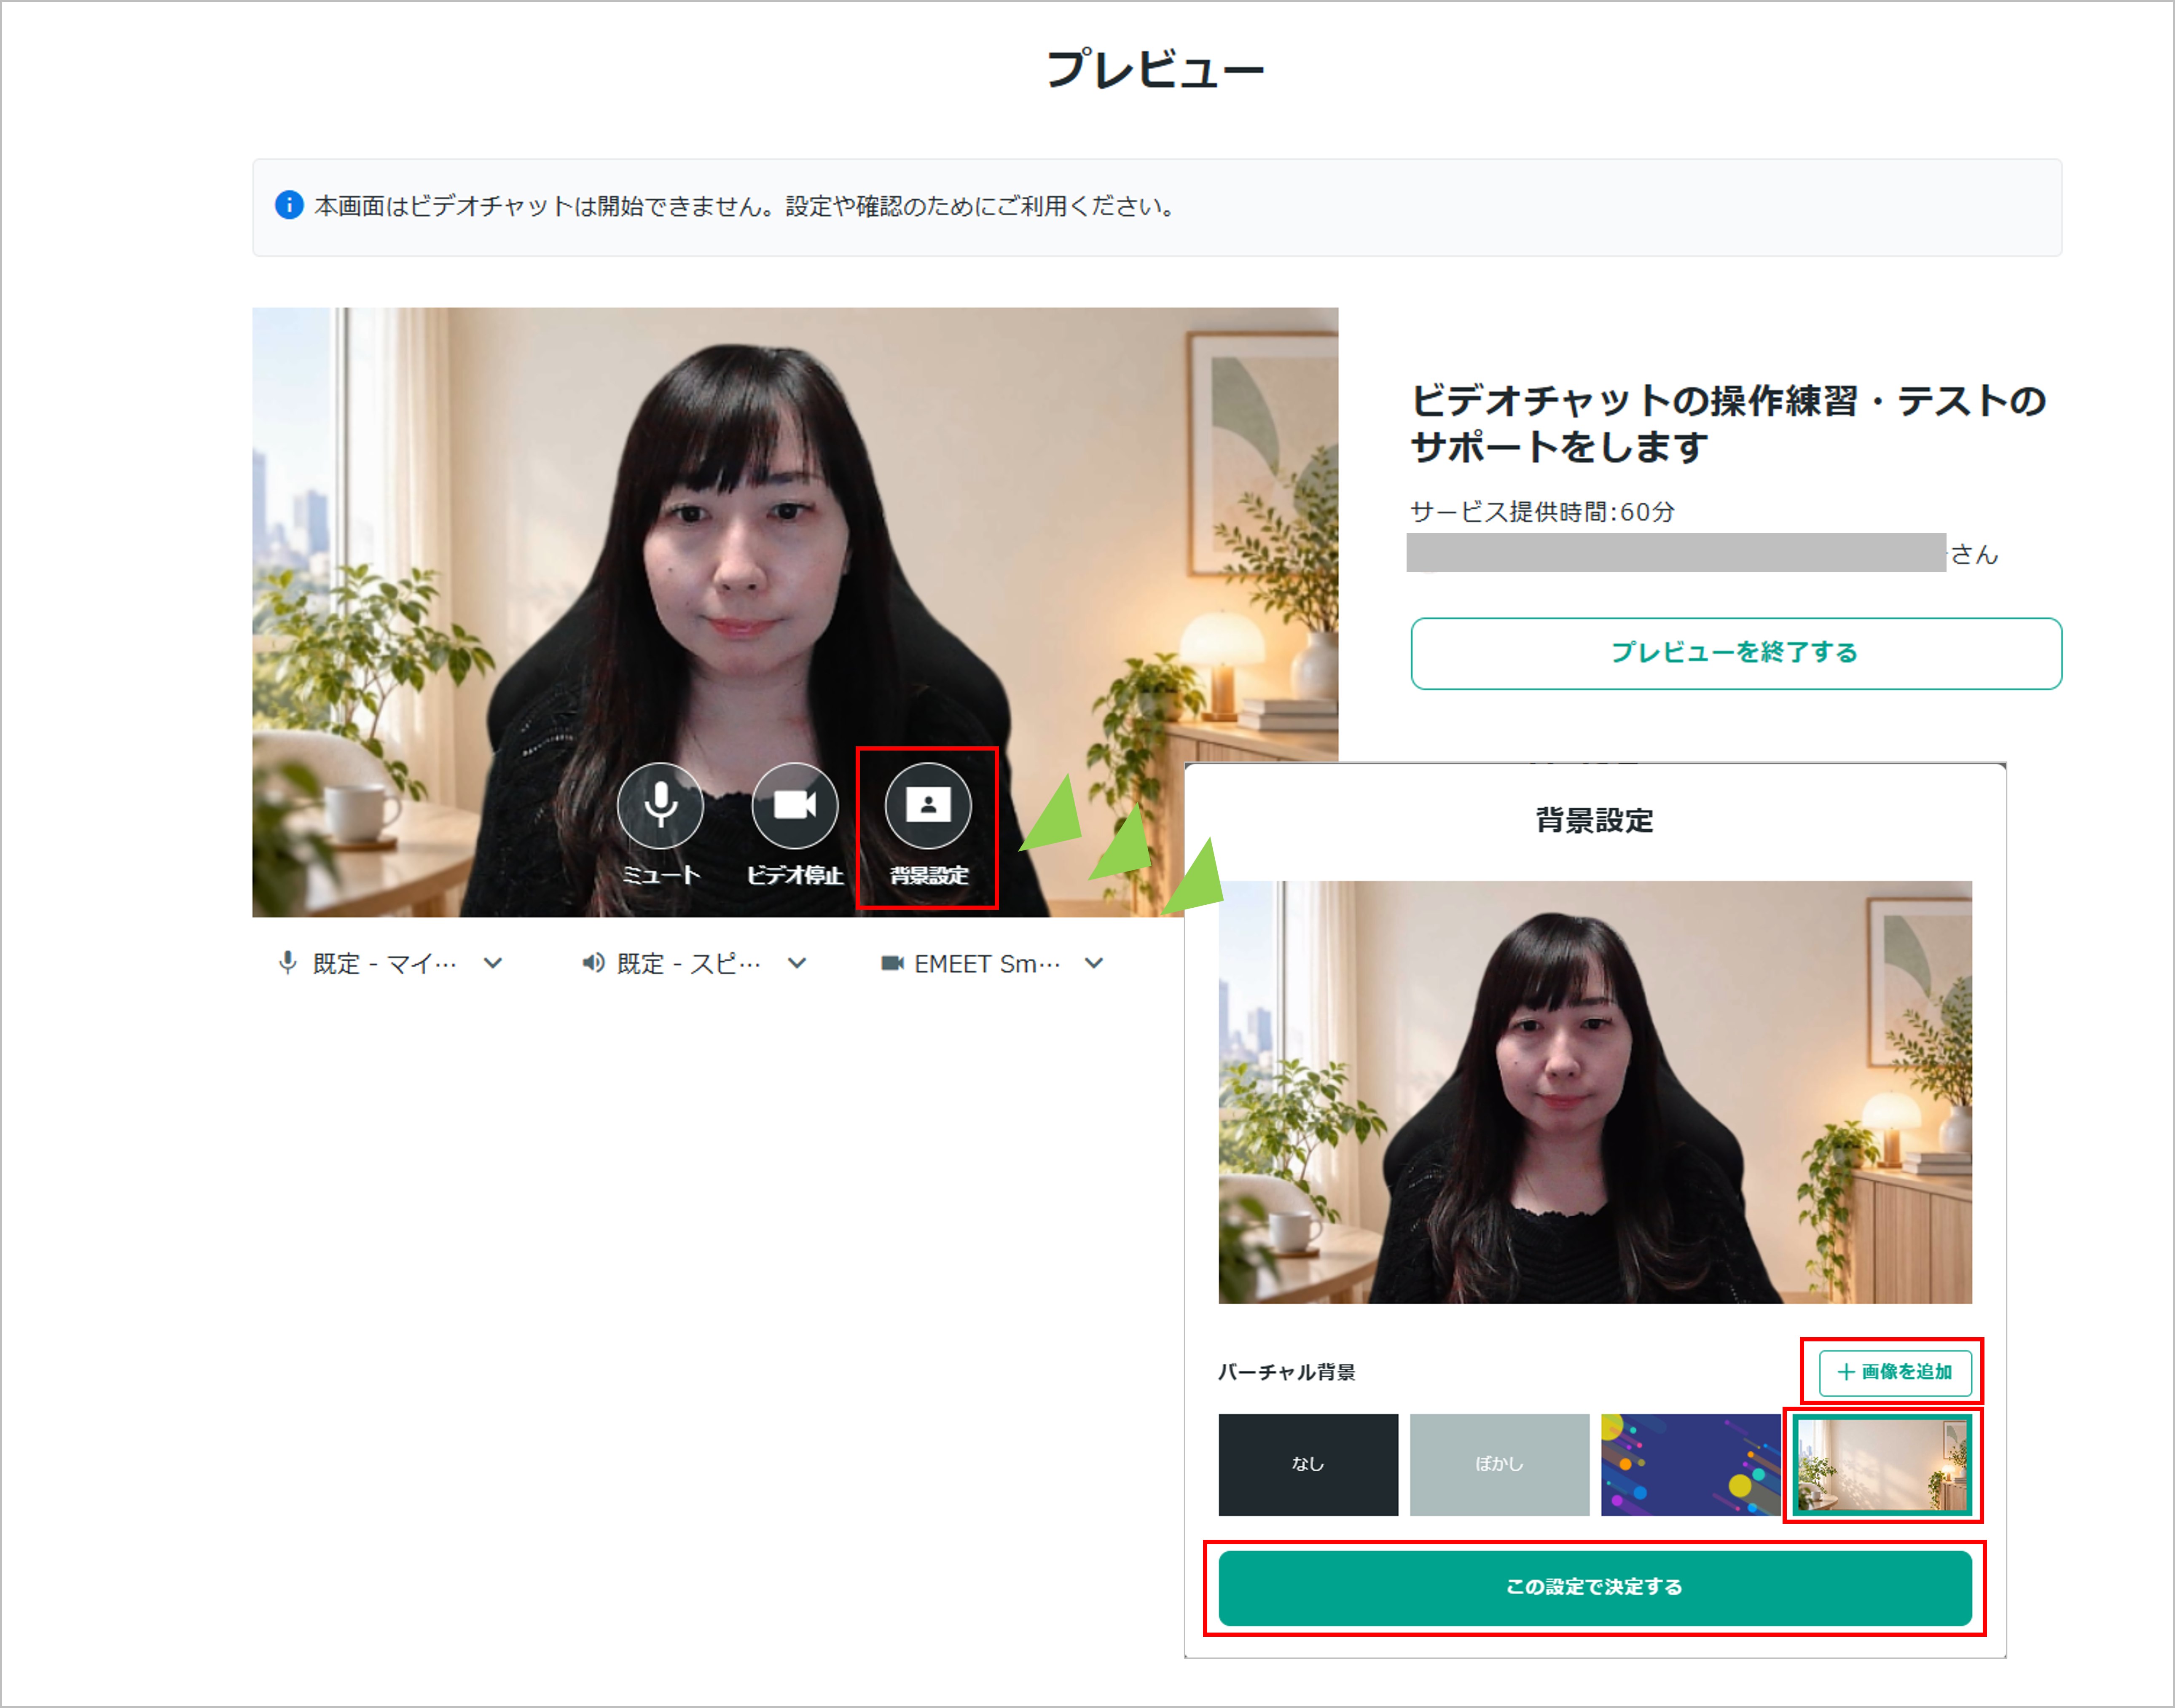
Task: Expand the microphone device dropdown chevron
Action: 493,963
